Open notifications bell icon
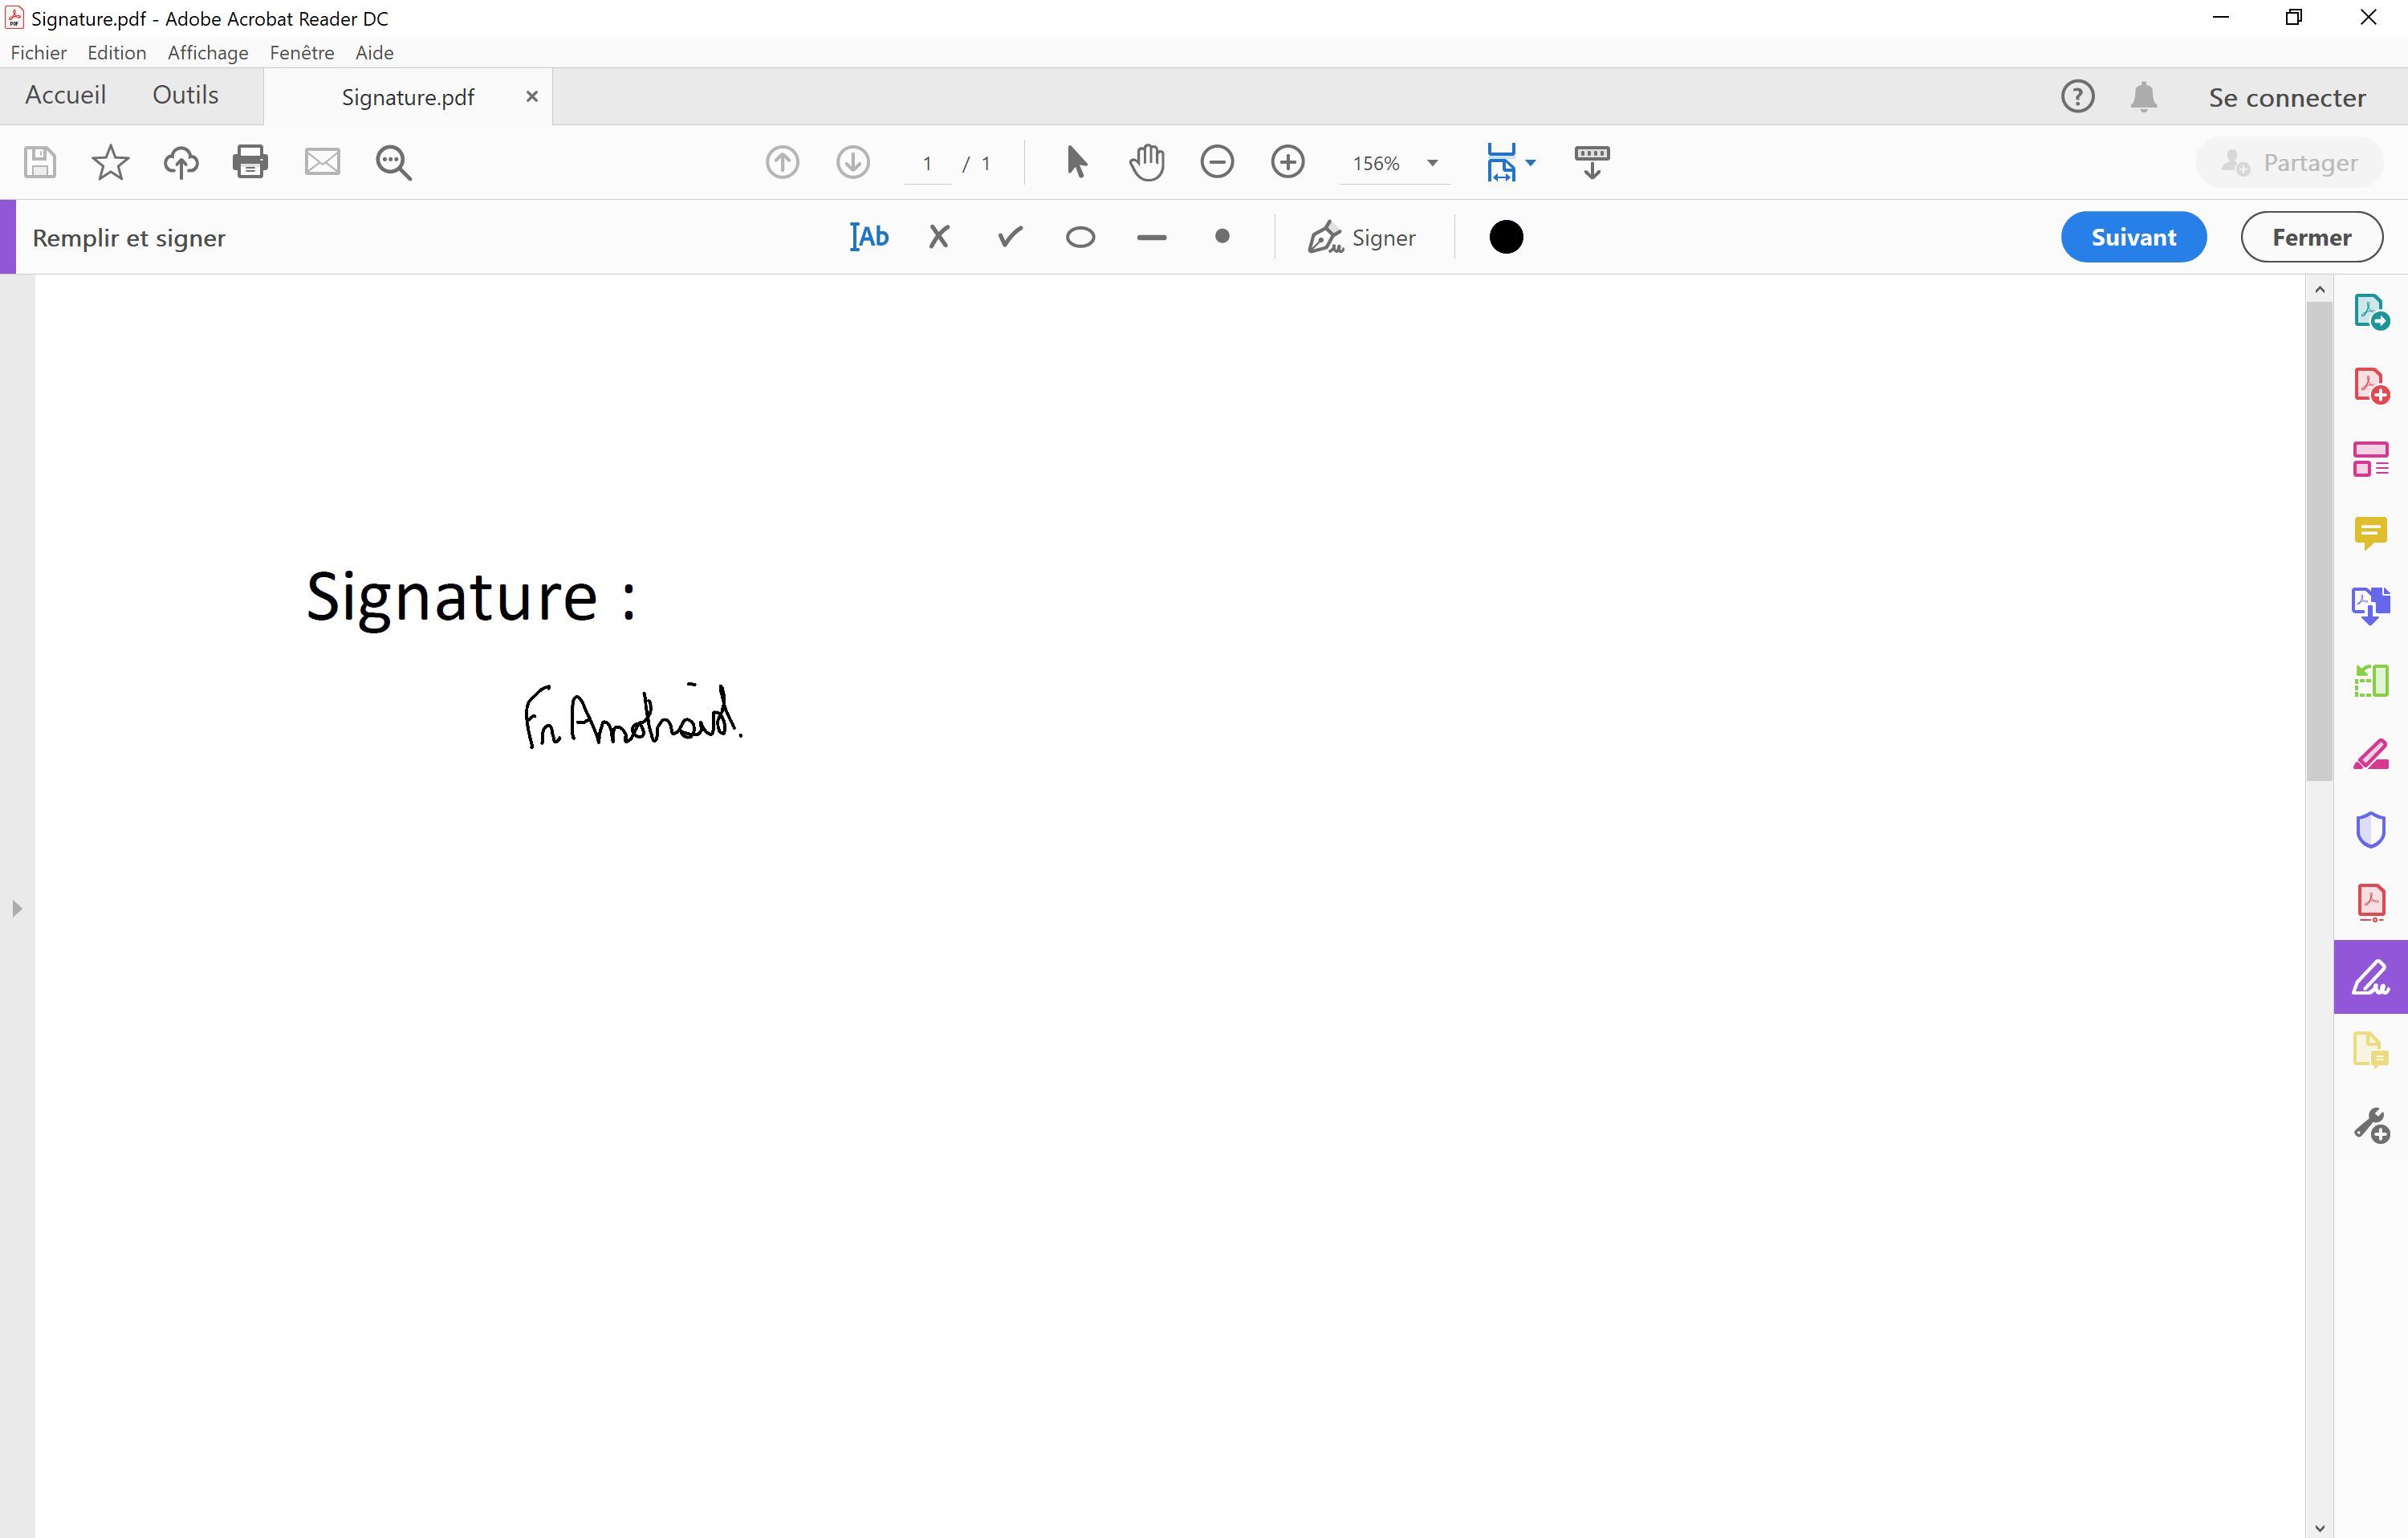This screenshot has height=1538, width=2408. 2143,96
